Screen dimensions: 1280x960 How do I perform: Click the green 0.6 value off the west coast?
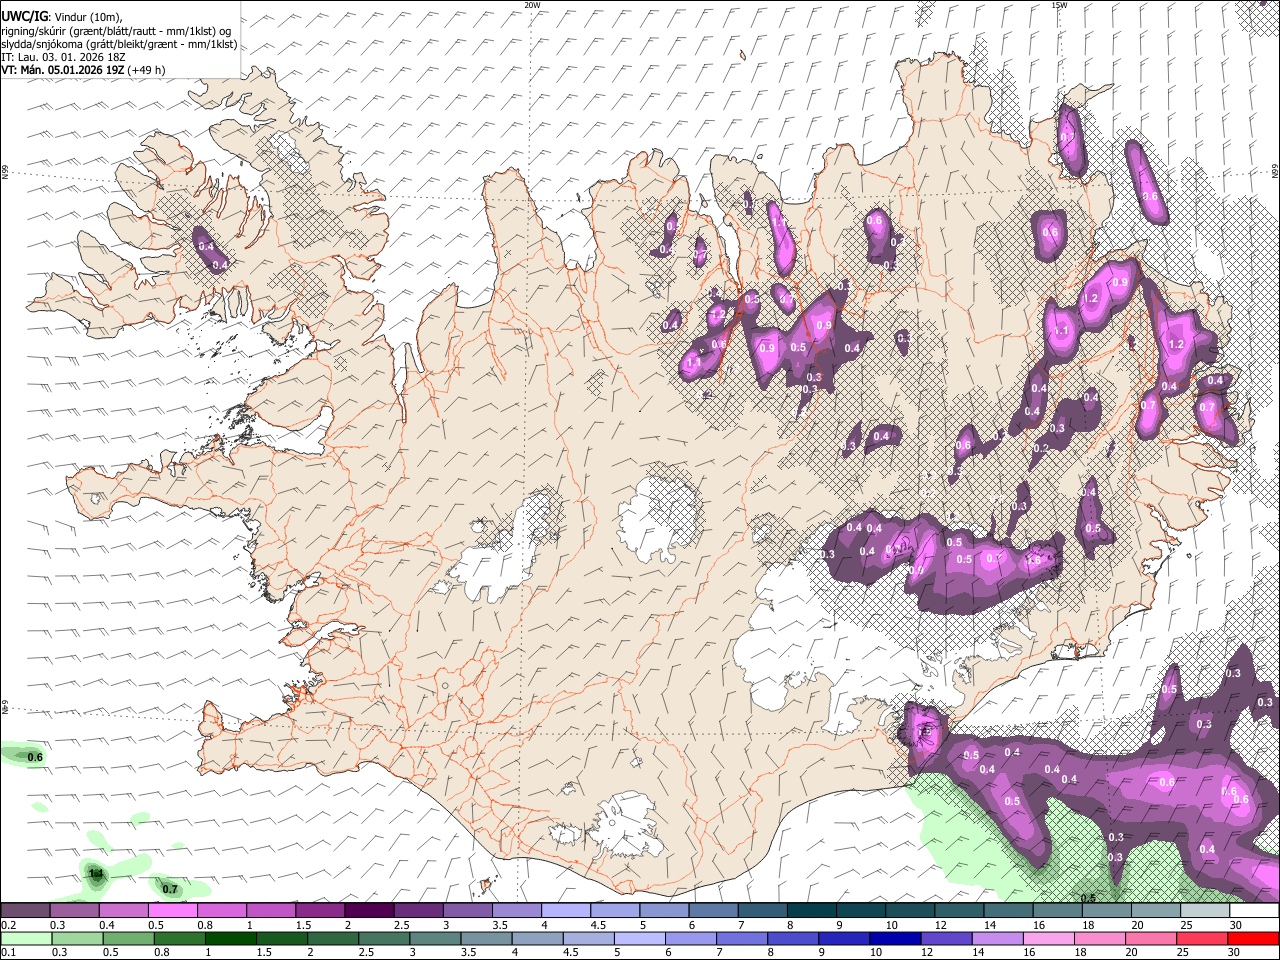(35, 757)
